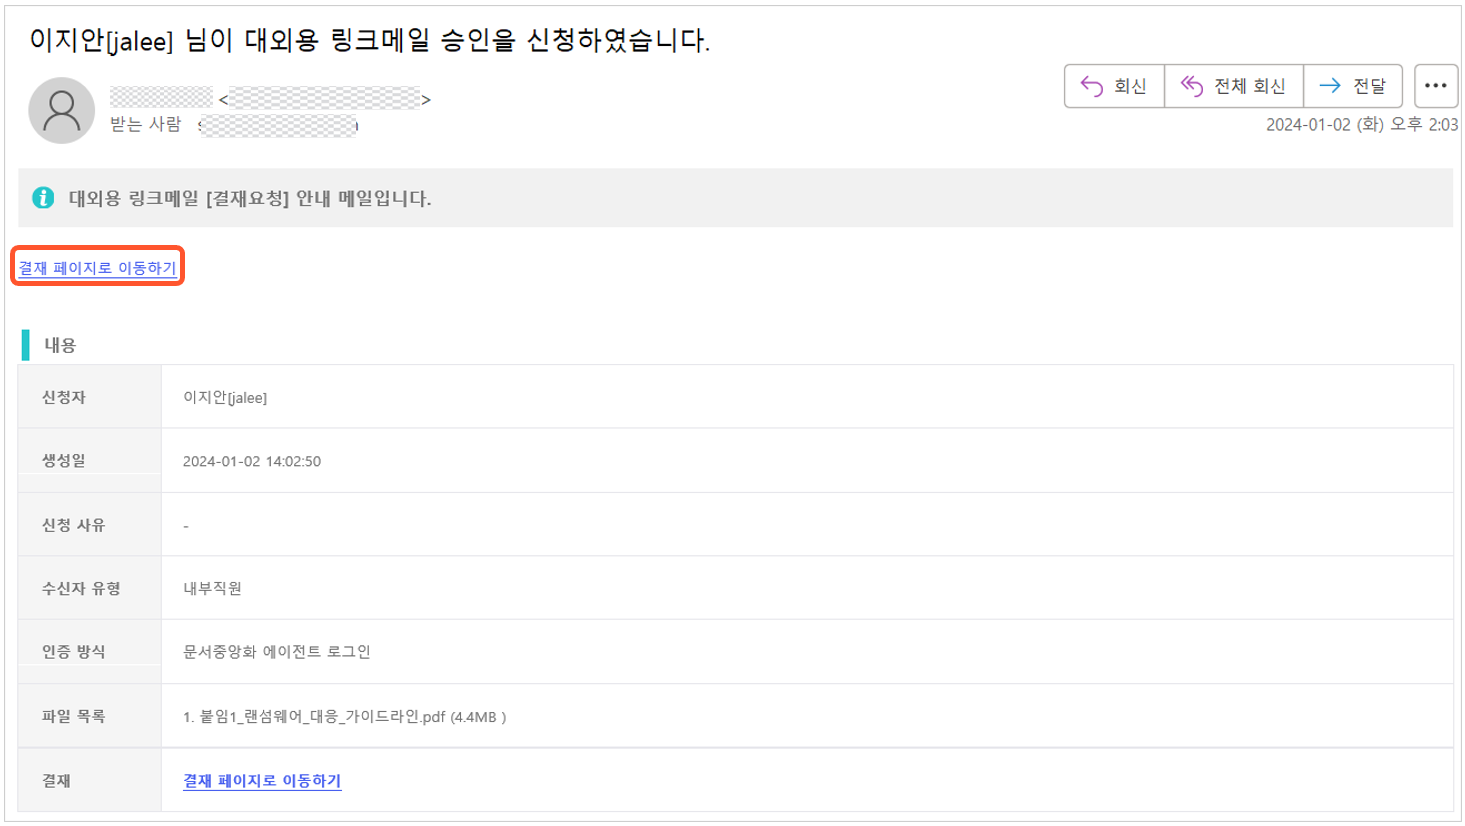Click the 회신 reply arrow button
The image size is (1465, 826).
click(1114, 86)
